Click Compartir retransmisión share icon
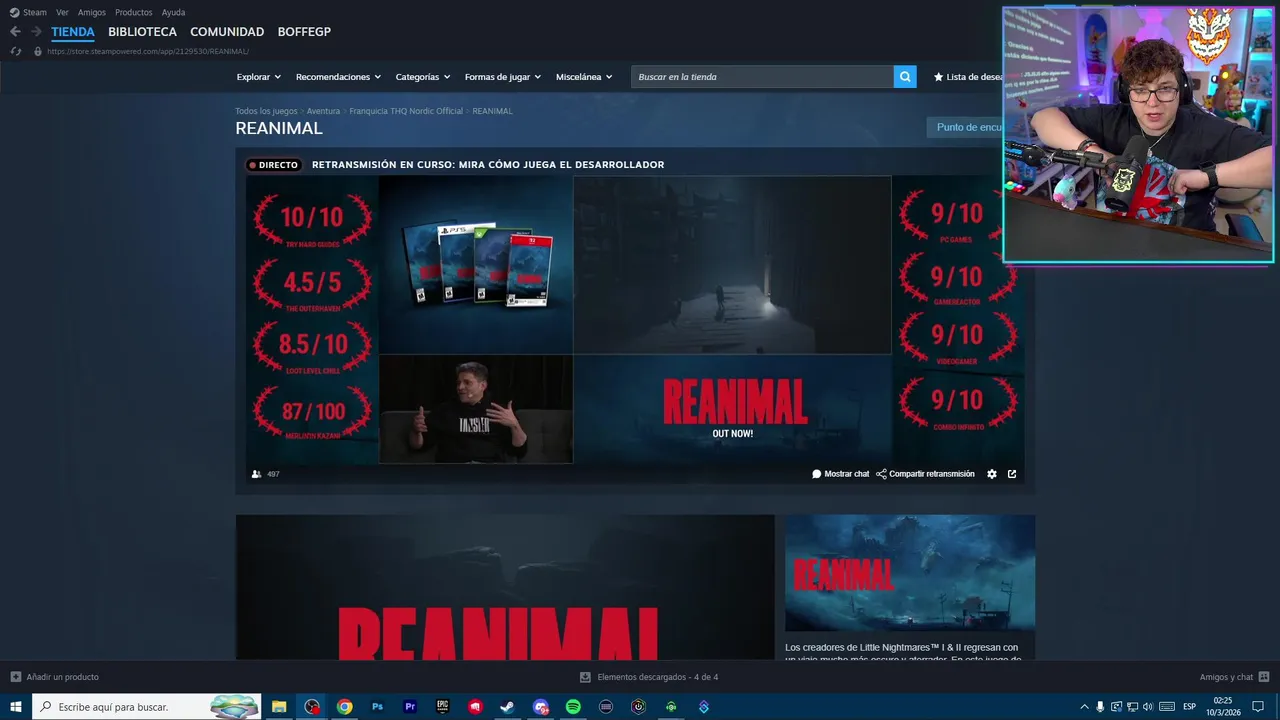Image resolution: width=1280 pixels, height=720 pixels. [x=881, y=474]
